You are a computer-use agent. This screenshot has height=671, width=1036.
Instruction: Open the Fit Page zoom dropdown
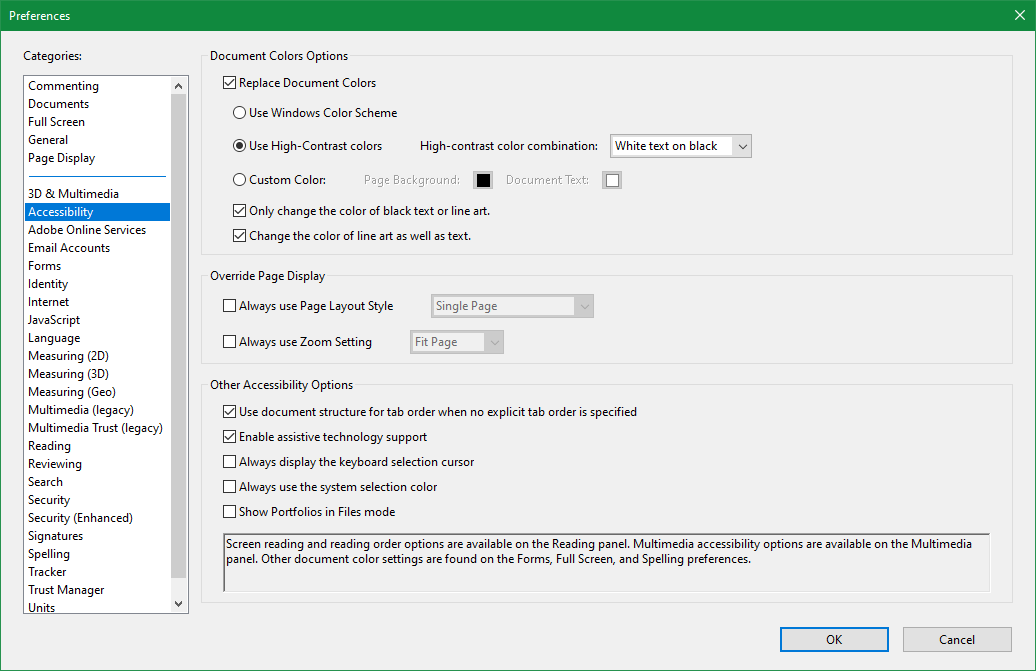[x=457, y=342]
